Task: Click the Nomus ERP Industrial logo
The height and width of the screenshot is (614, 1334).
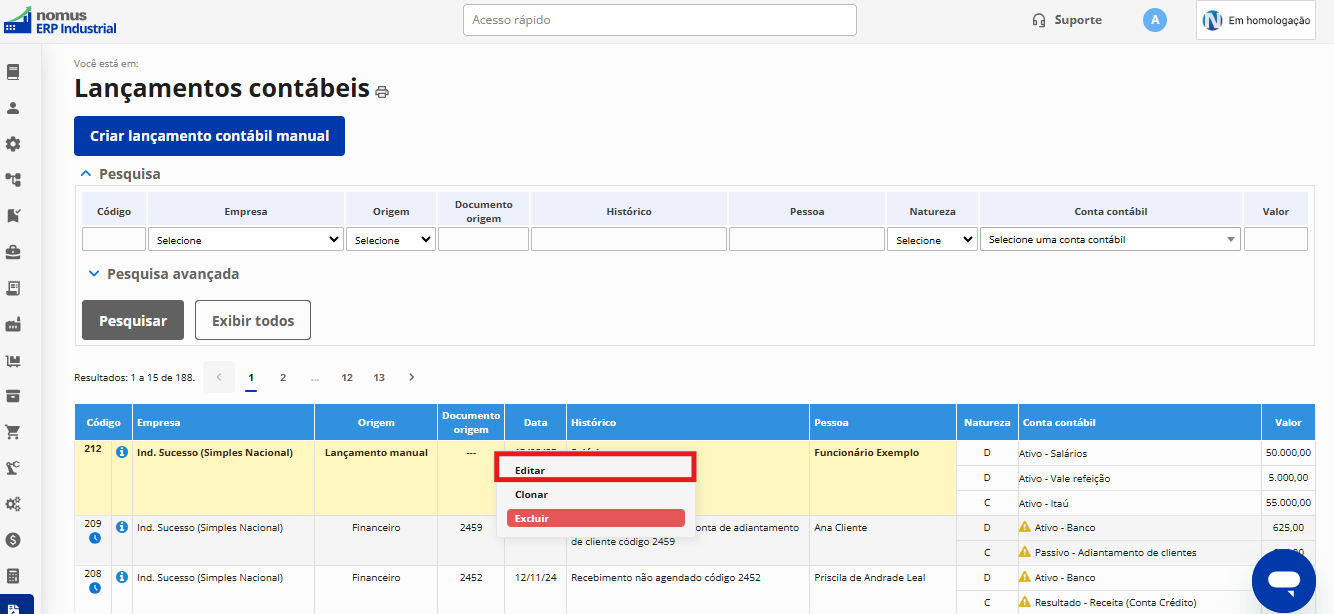Action: coord(60,20)
